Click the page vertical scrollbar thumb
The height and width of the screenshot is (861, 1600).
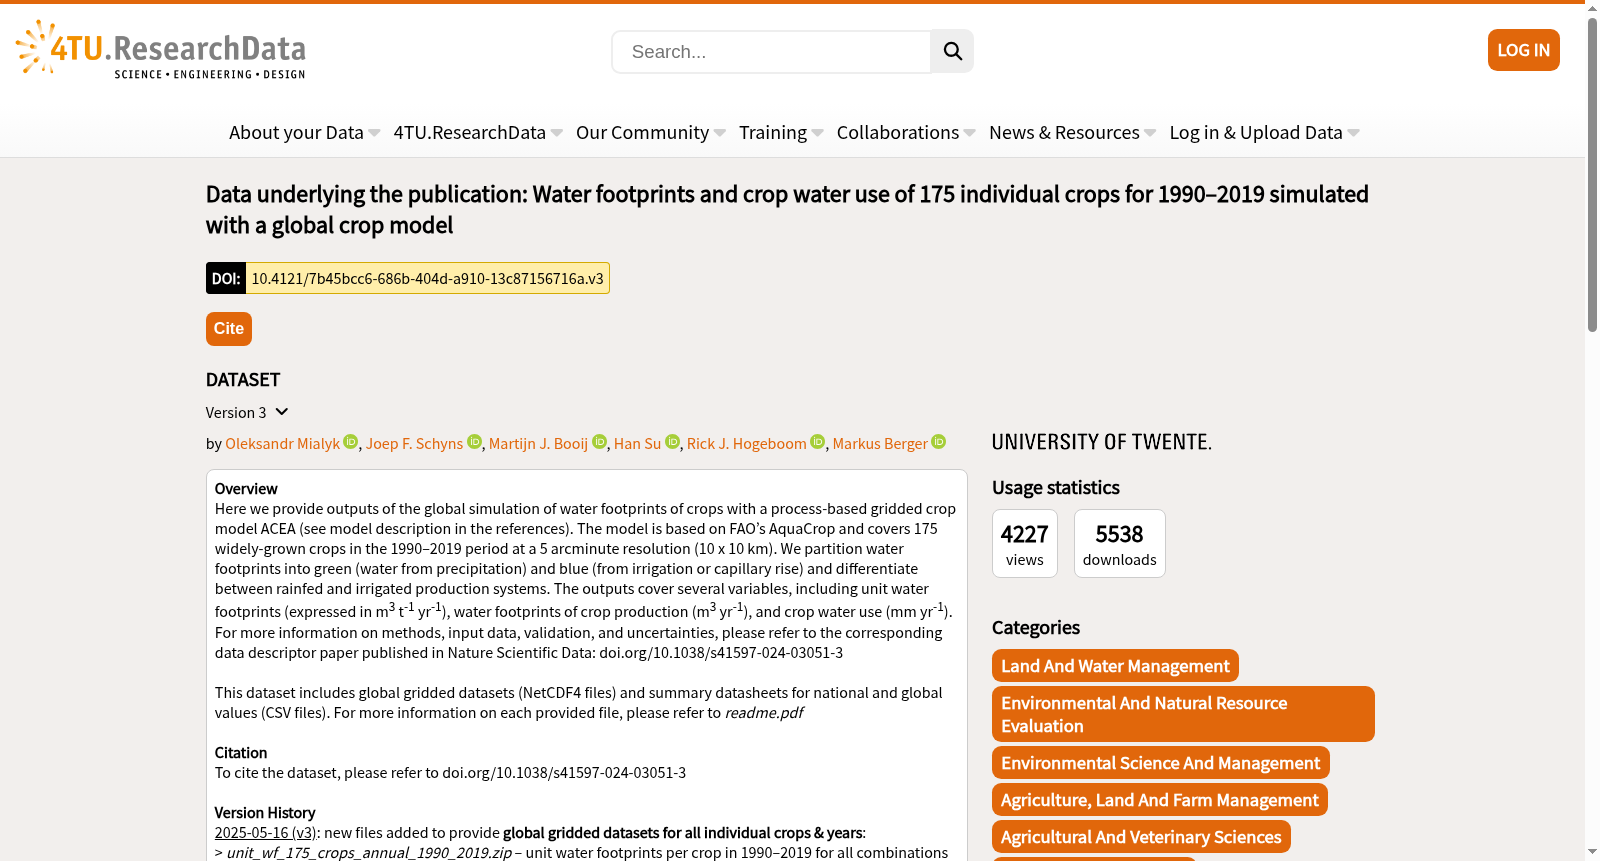[x=1592, y=175]
